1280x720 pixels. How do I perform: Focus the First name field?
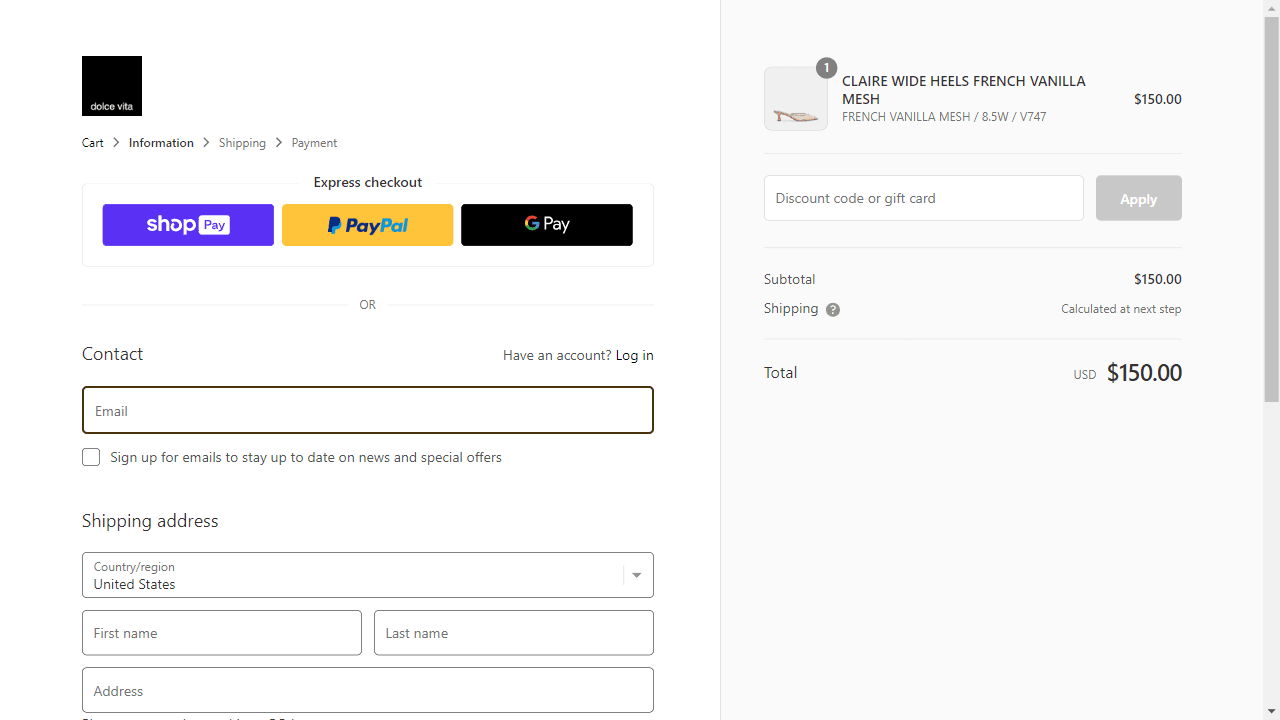222,633
